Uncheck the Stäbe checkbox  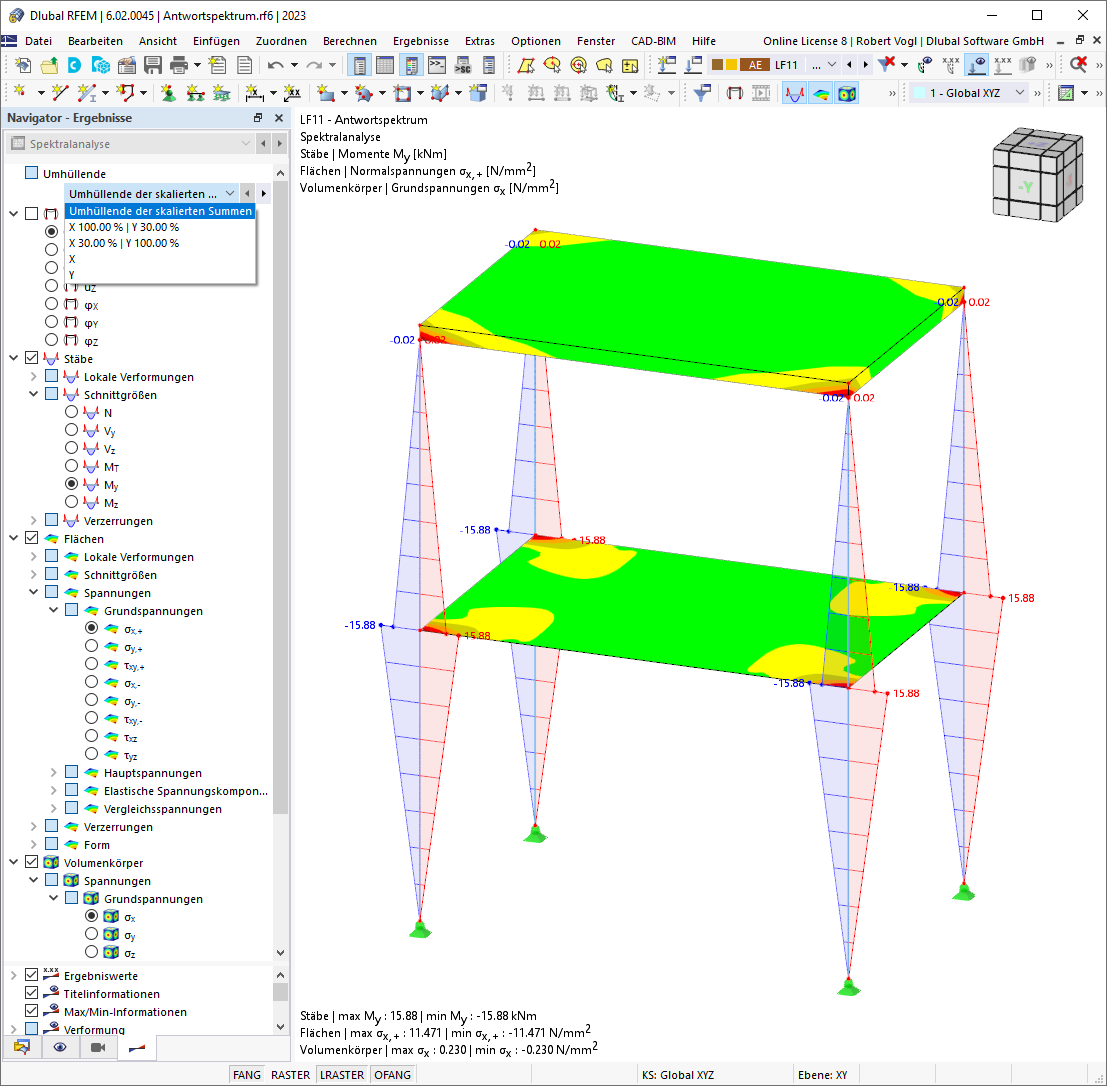point(31,358)
